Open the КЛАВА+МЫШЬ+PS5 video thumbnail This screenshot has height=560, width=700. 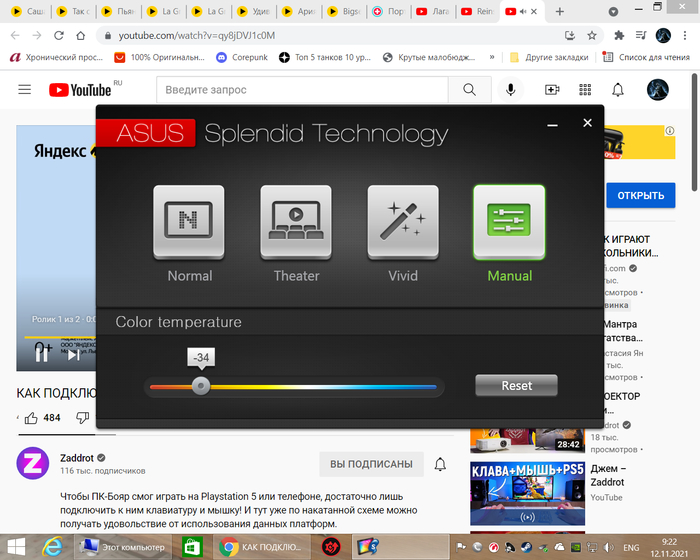(x=527, y=493)
